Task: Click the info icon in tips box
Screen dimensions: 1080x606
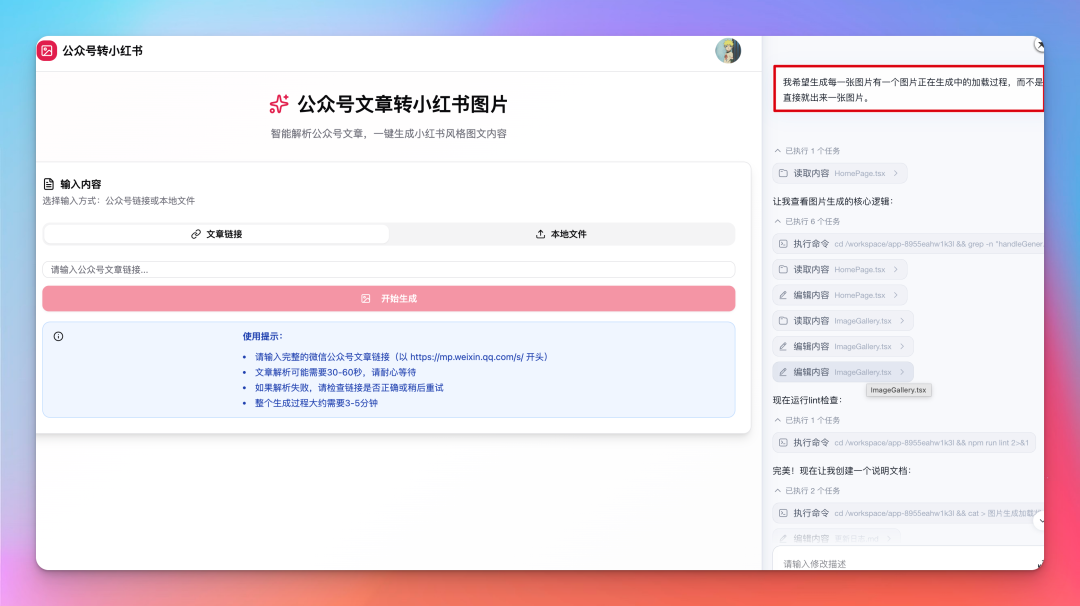Action: 59,337
